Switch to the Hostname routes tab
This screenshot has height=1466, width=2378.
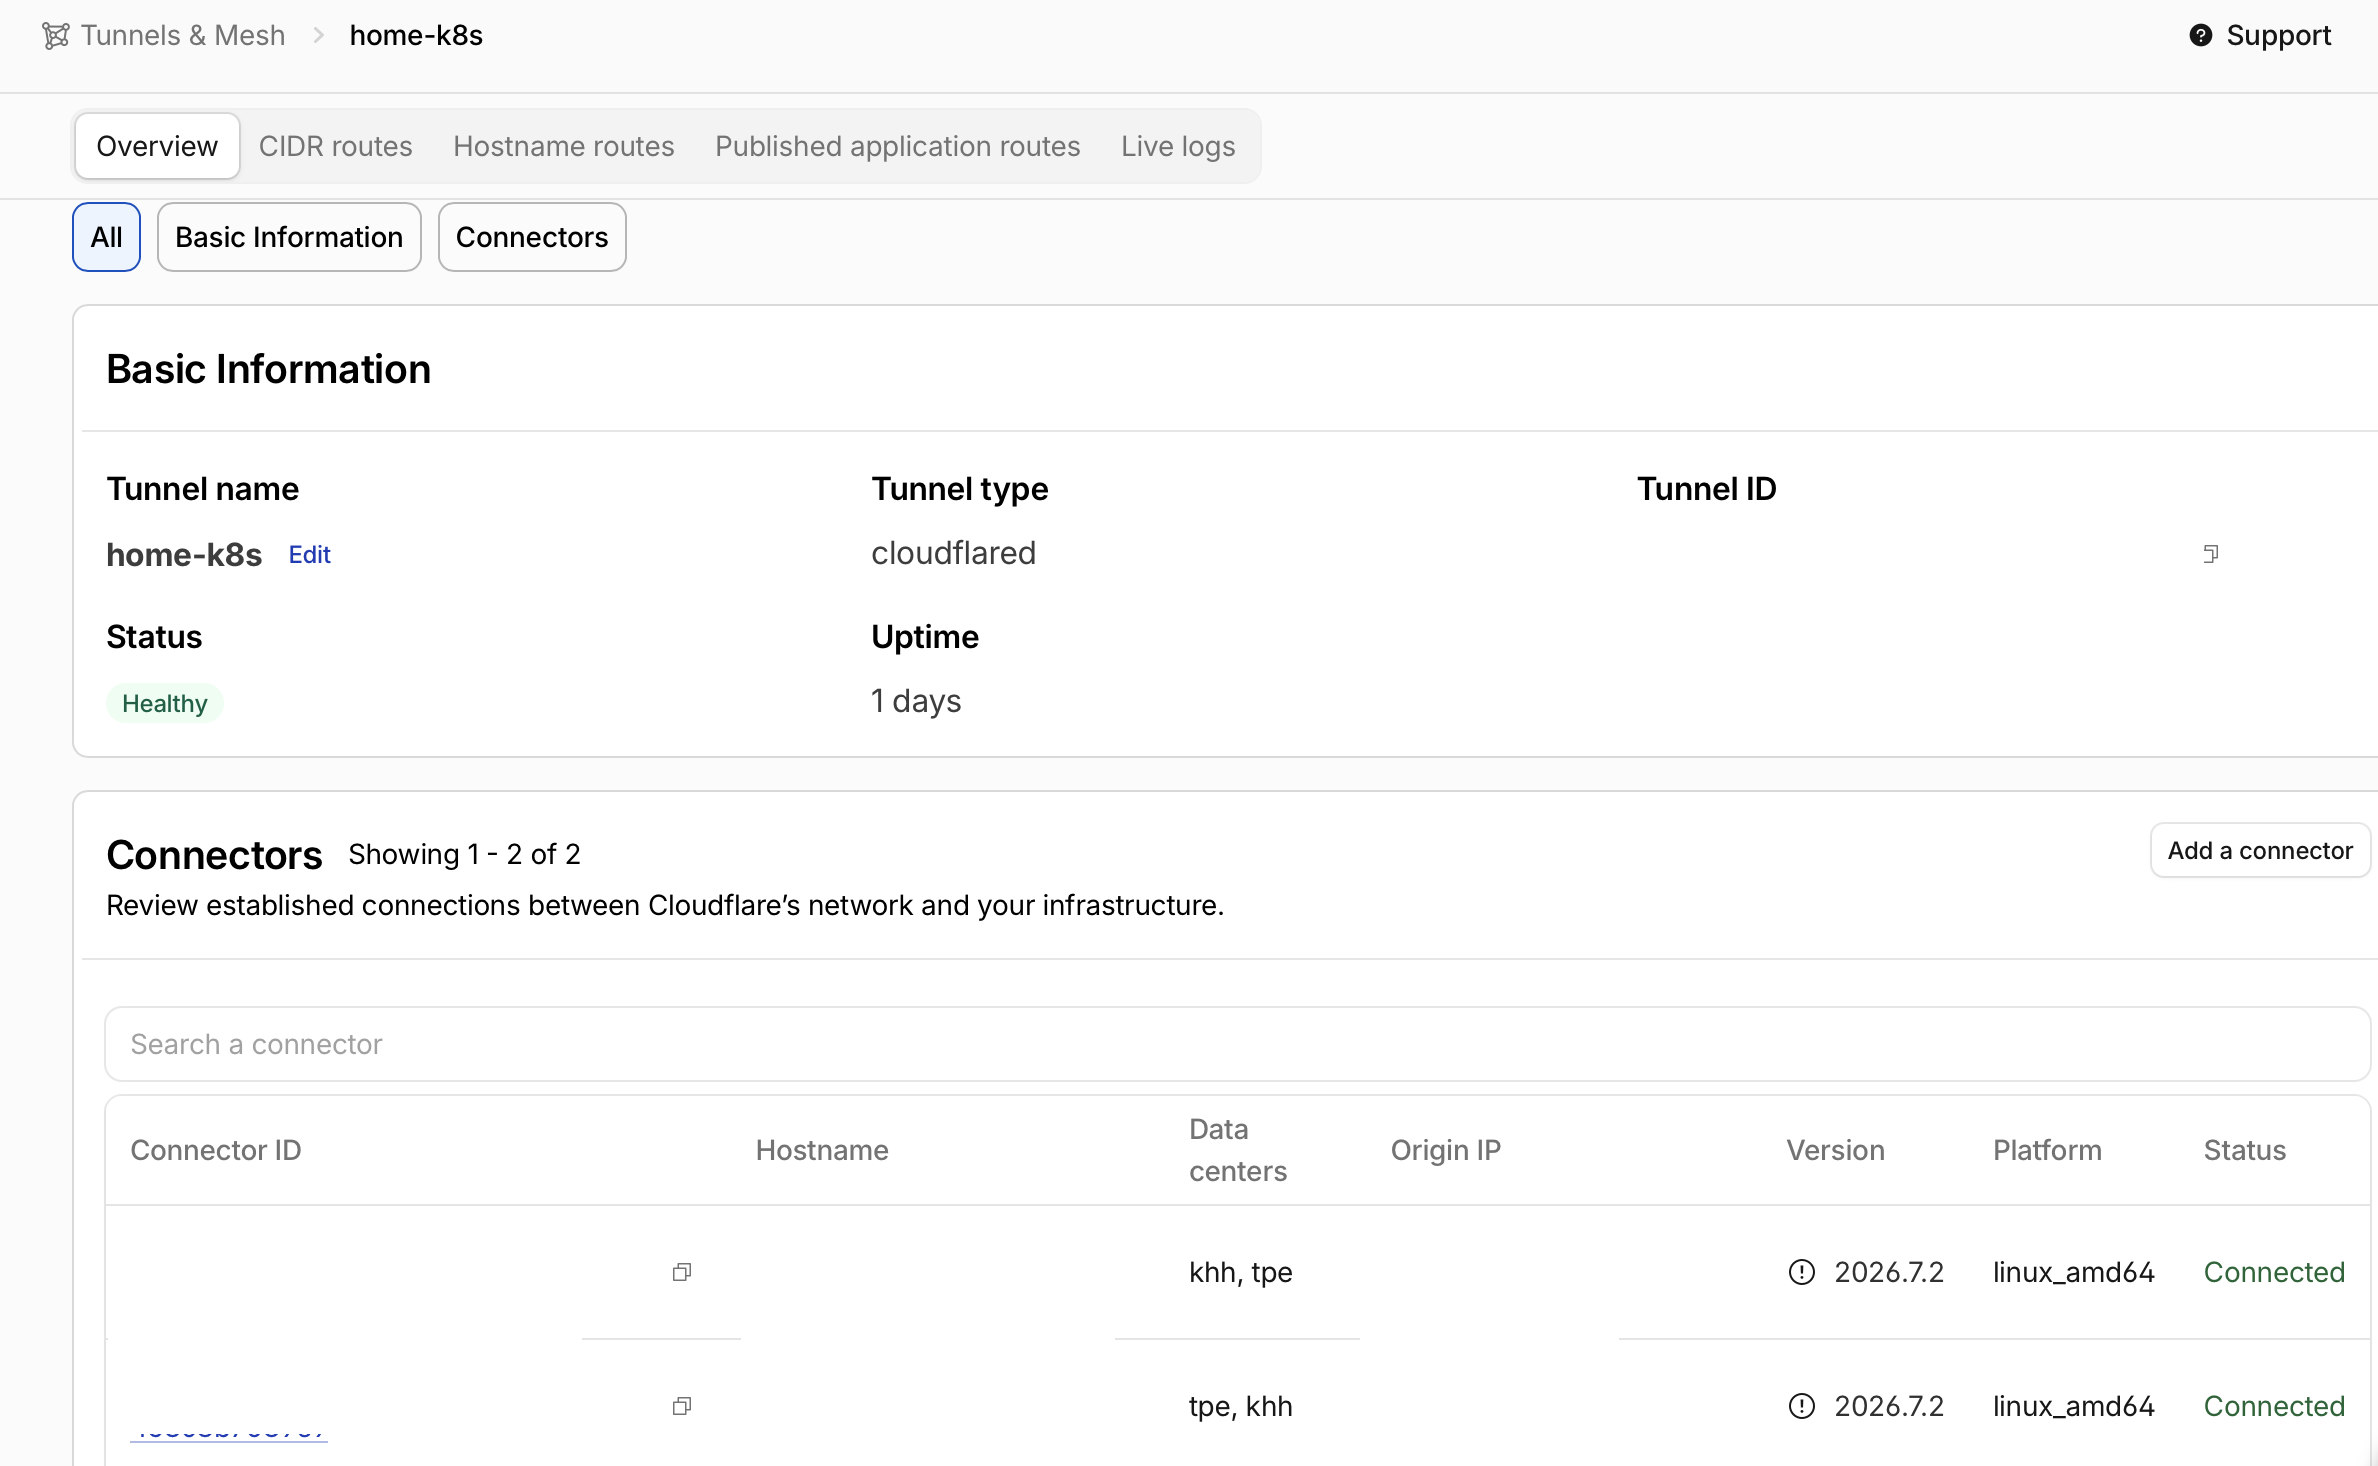563,146
